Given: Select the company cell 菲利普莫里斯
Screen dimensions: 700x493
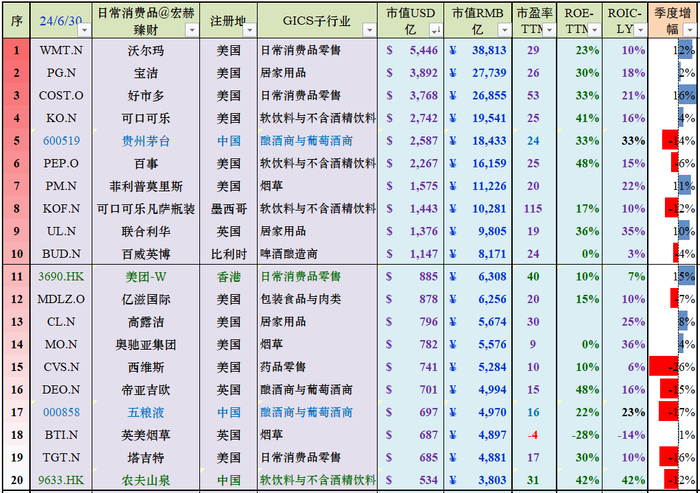Looking at the screenshot, I should 146,186.
